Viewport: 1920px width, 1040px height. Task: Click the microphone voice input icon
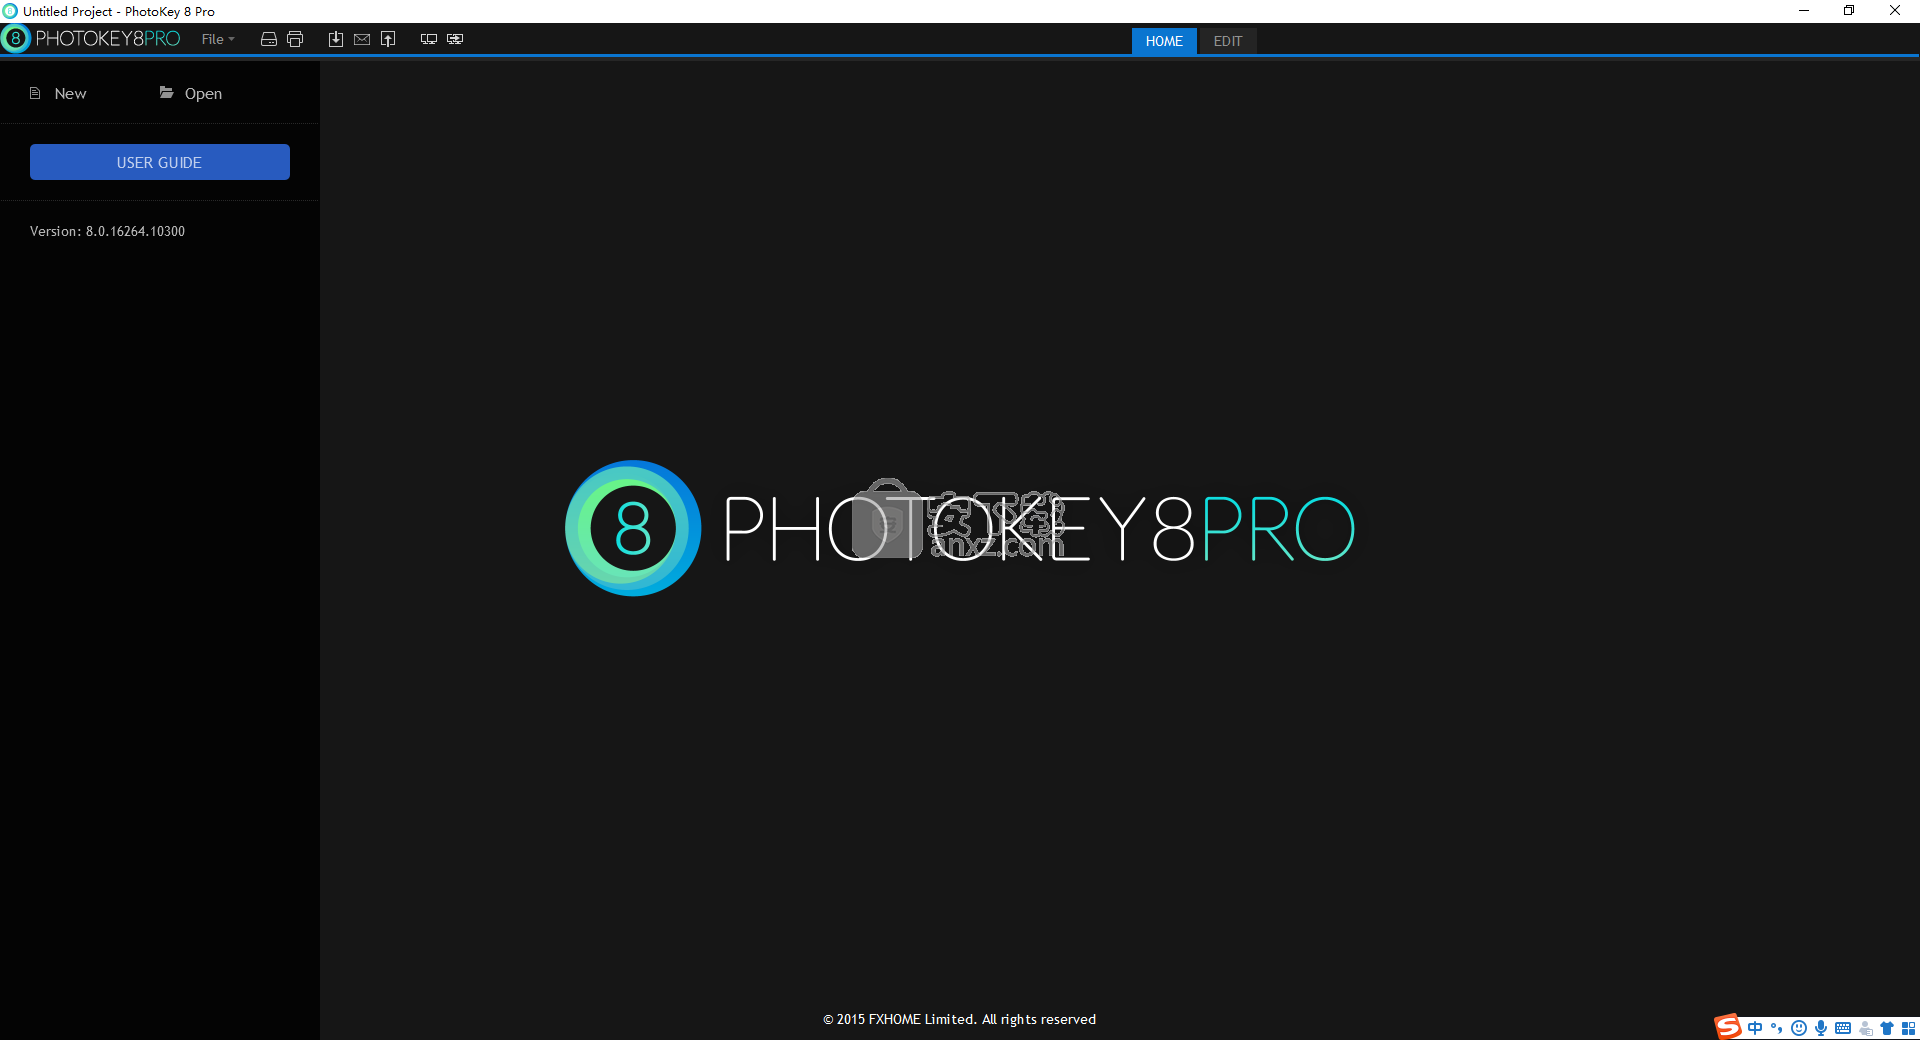click(1821, 1028)
